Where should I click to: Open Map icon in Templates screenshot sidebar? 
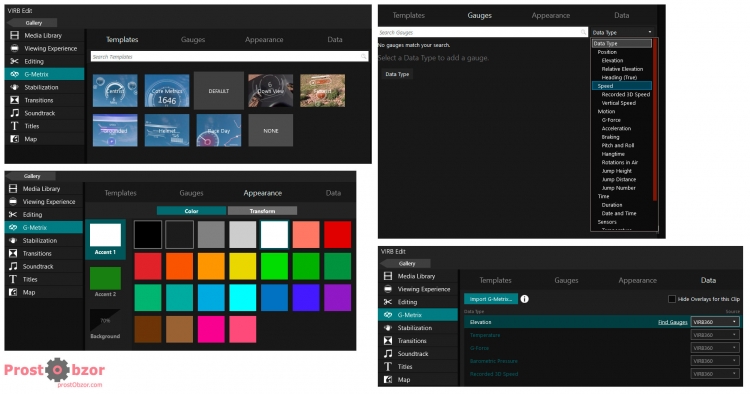point(15,139)
